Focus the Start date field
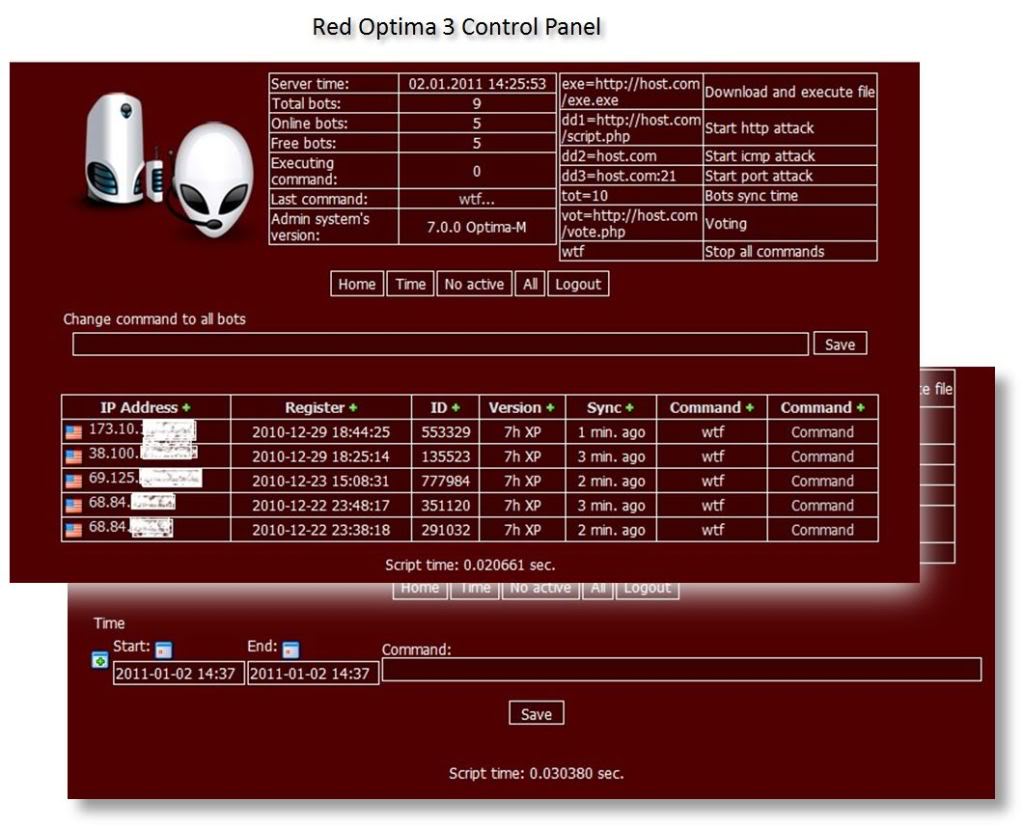 click(179, 673)
